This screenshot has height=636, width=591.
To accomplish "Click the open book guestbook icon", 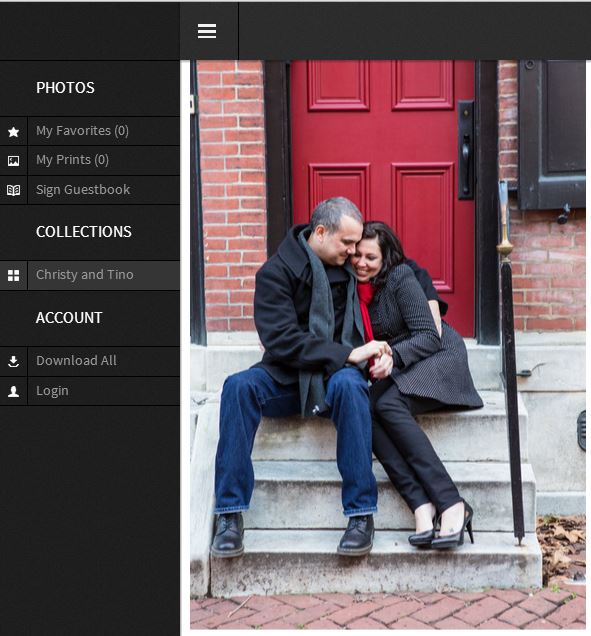I will pyautogui.click(x=13, y=190).
